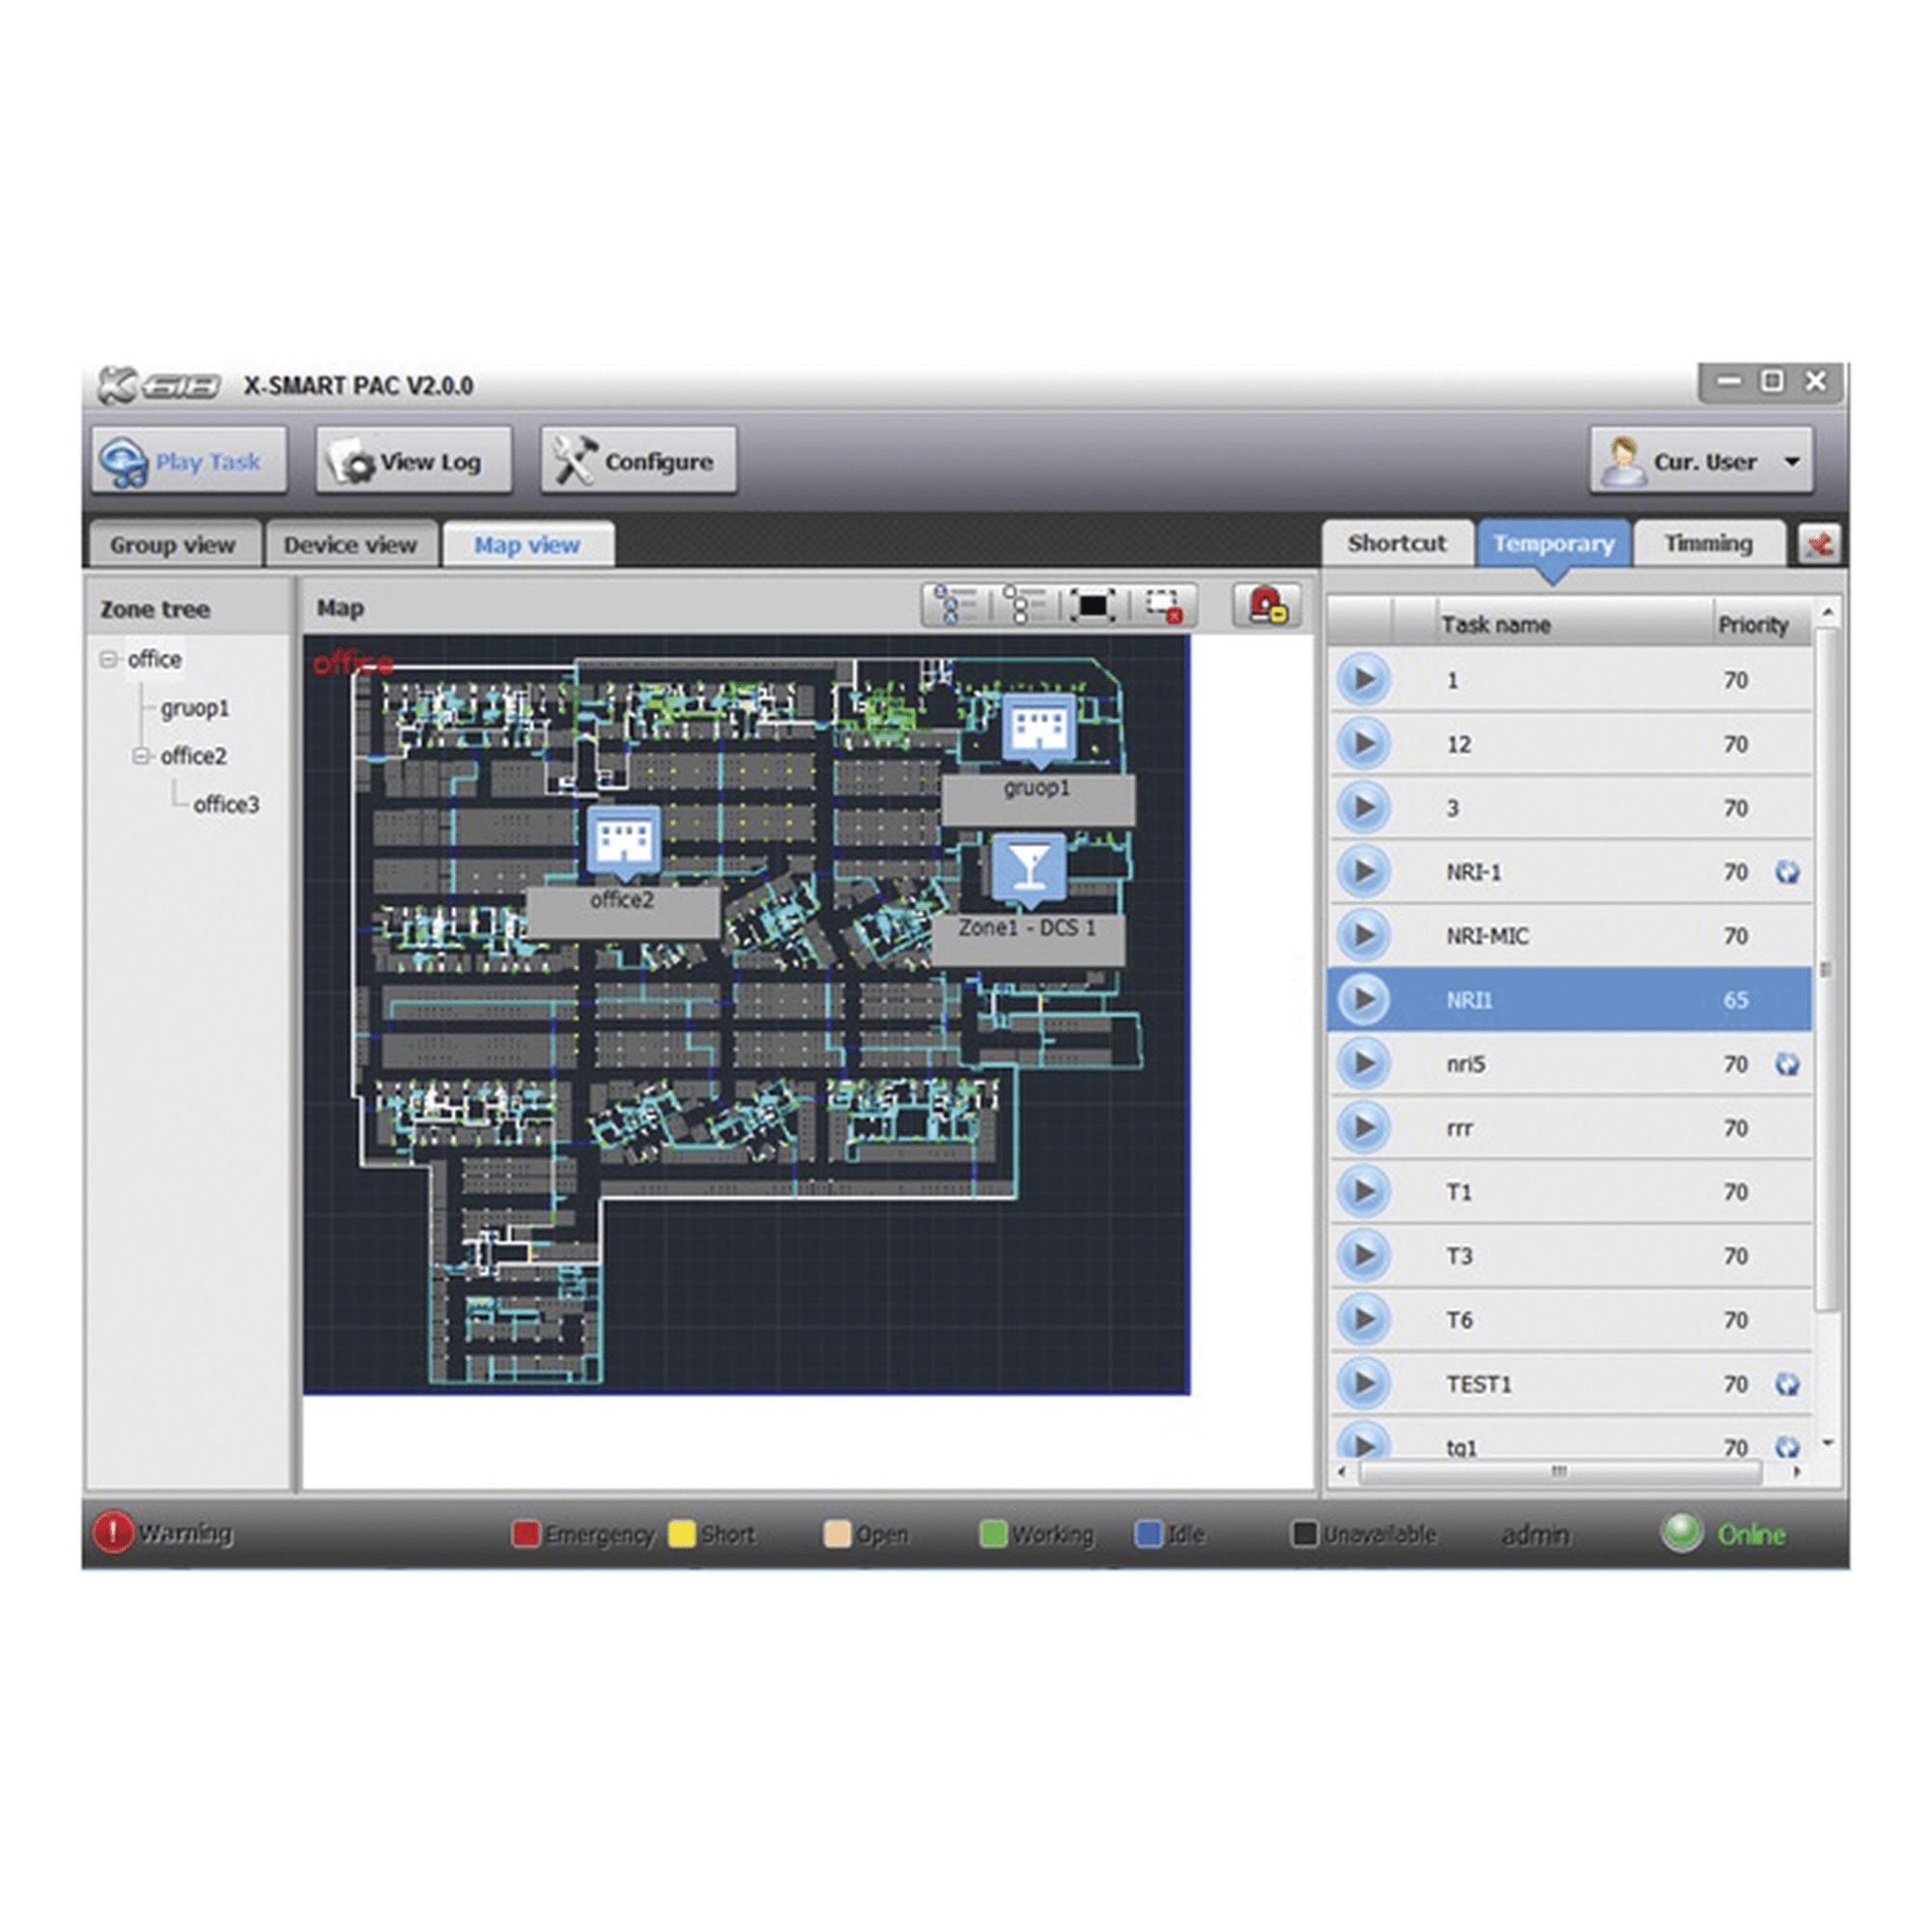The width and height of the screenshot is (1932, 1932).
Task: Open the Cur. User dropdown
Action: pyautogui.click(x=1702, y=461)
